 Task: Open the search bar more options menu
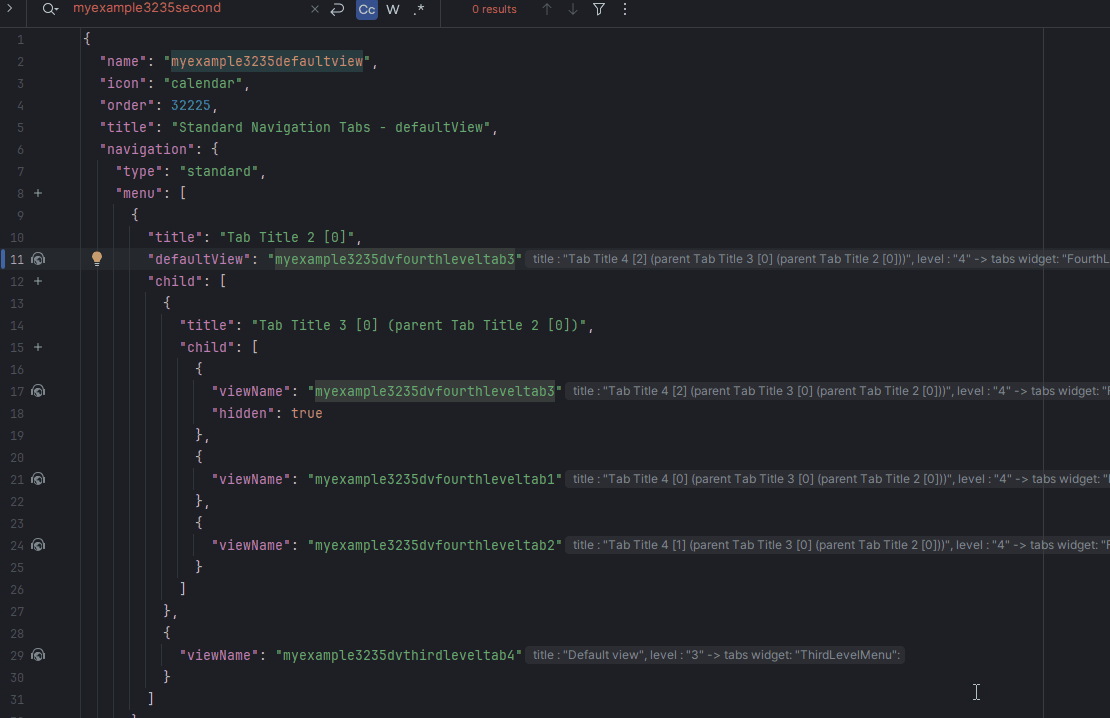click(624, 9)
